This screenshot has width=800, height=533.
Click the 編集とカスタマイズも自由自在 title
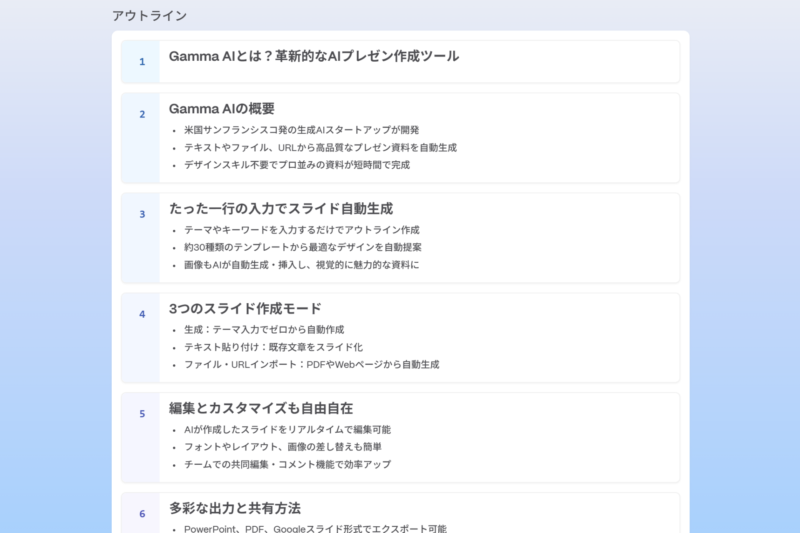261,408
